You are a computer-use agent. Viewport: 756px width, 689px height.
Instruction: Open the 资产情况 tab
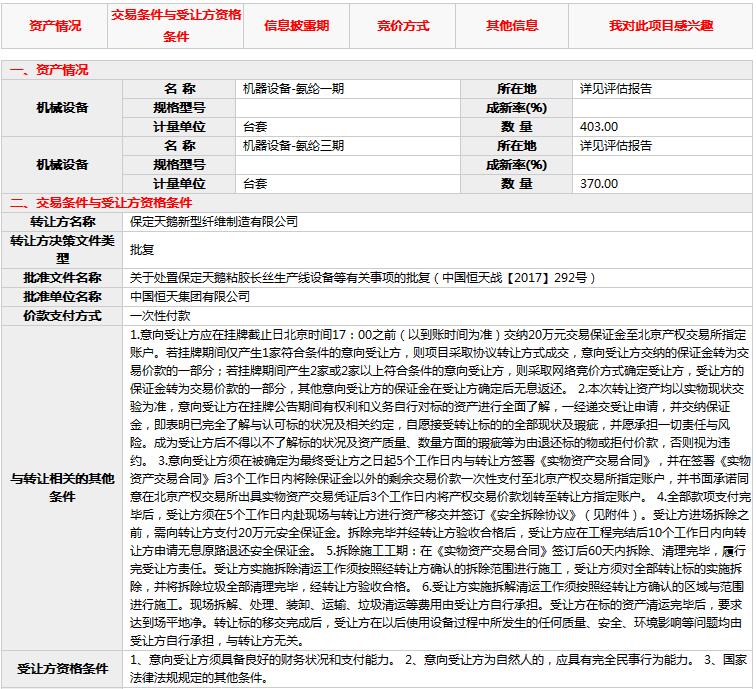(55, 26)
